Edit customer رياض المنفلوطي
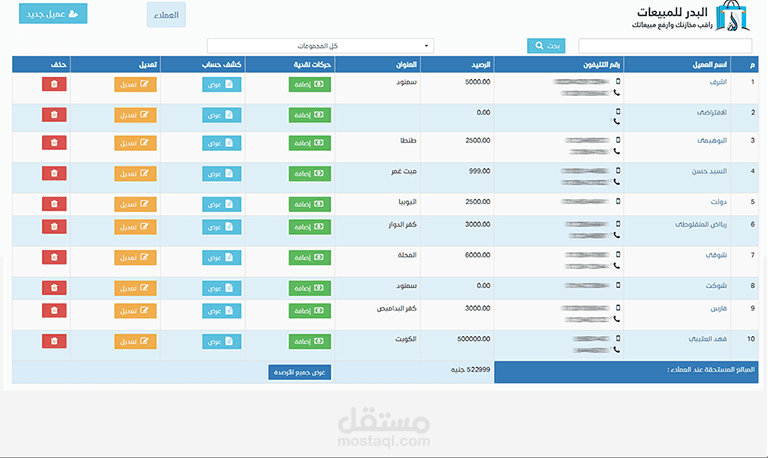 coord(135,226)
